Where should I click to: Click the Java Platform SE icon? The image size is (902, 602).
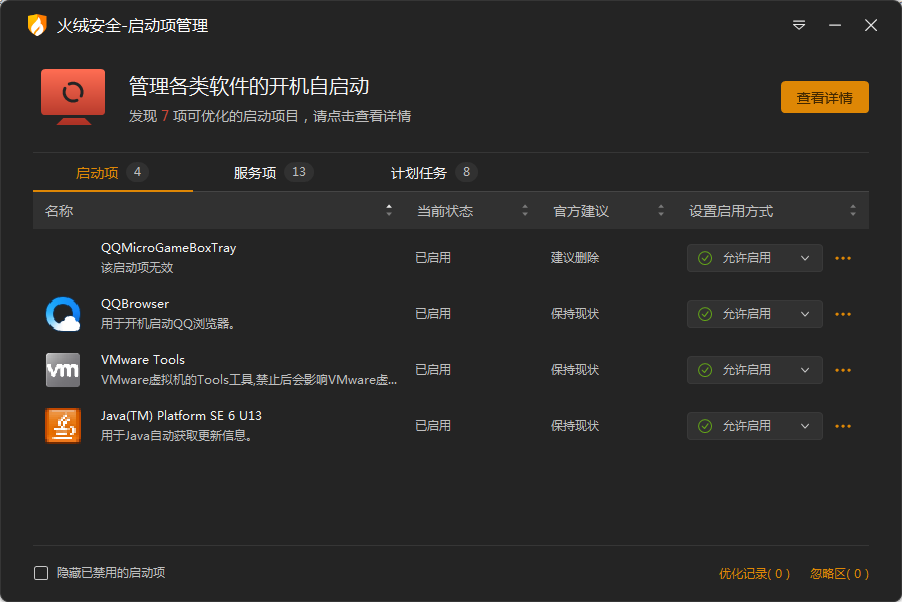pos(63,426)
